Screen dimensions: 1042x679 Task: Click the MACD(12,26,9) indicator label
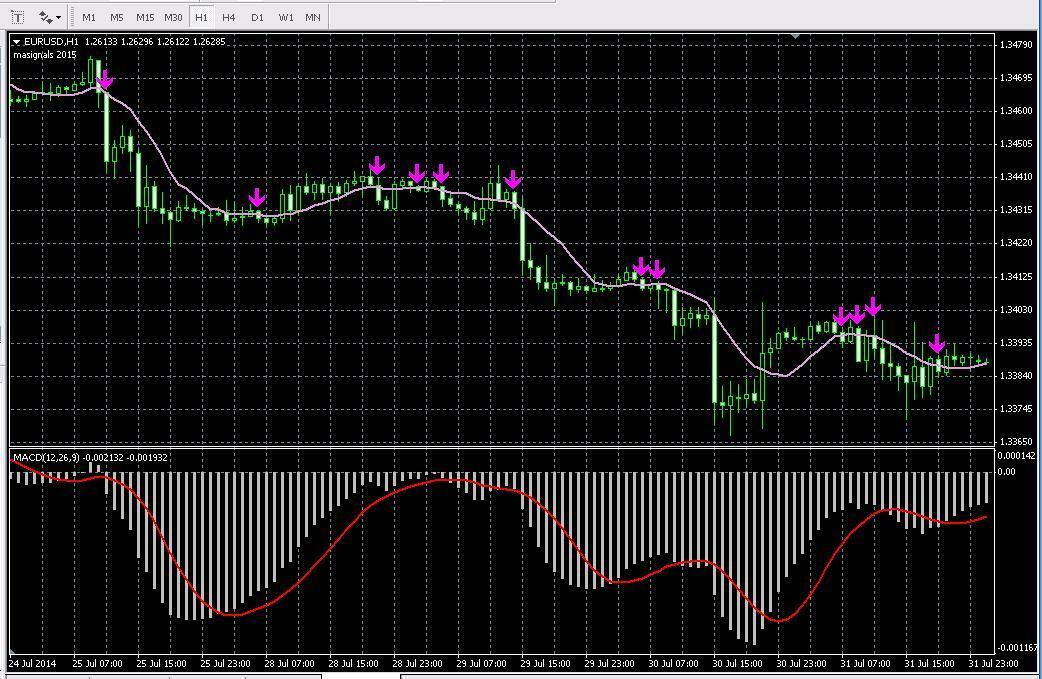point(46,457)
